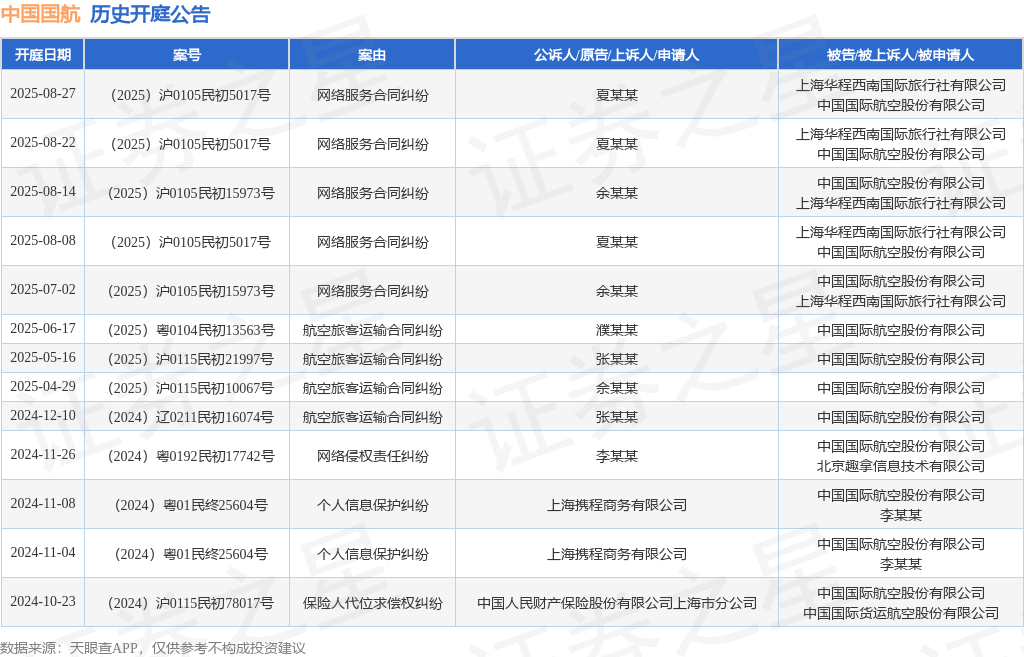Select case number in the 2024-11-08 row
The width and height of the screenshot is (1024, 657).
tap(191, 505)
